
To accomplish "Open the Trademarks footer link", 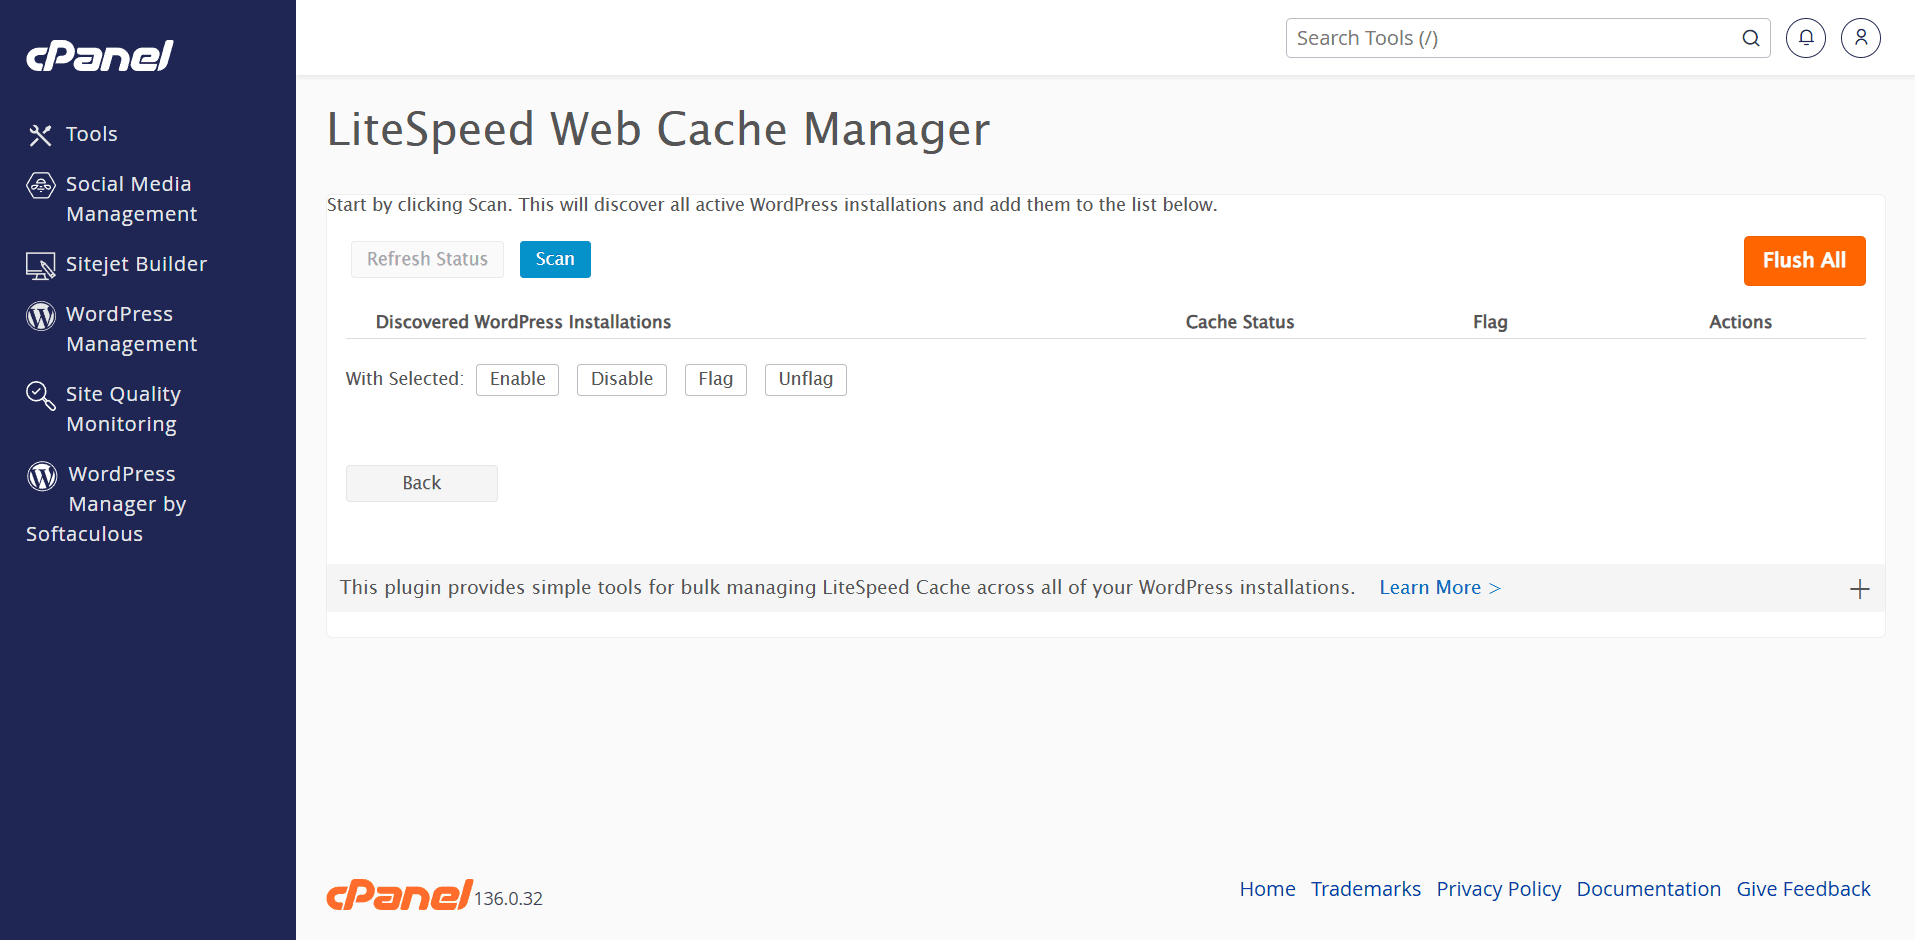I will [1365, 889].
